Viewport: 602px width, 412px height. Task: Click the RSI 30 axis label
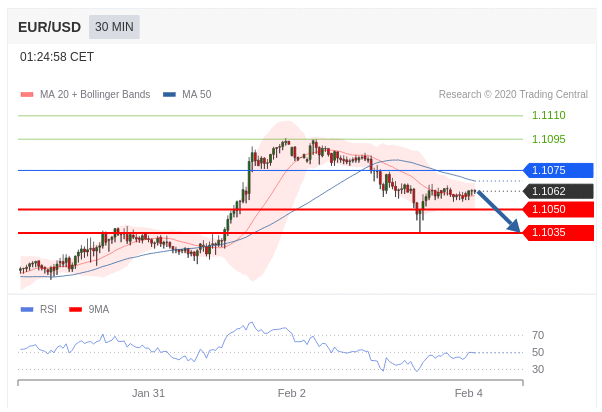[x=538, y=369]
